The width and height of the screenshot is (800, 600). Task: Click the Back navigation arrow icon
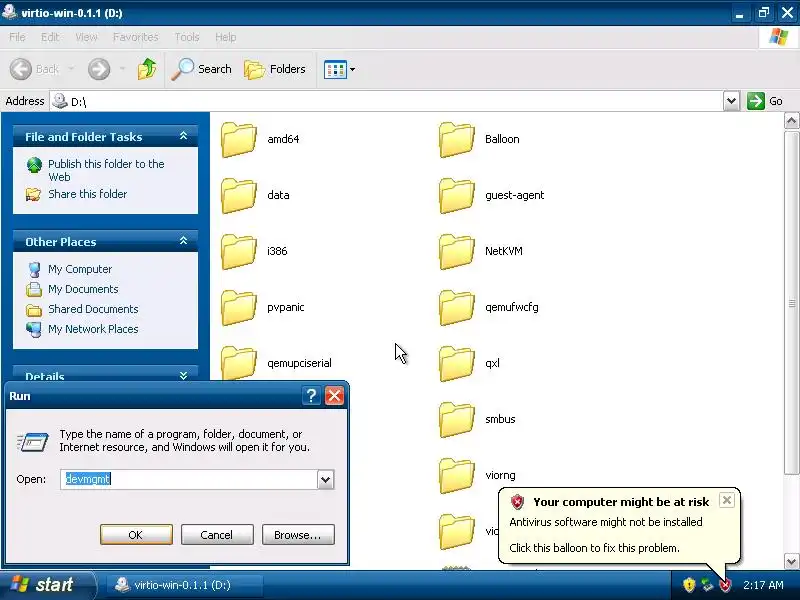coord(21,69)
